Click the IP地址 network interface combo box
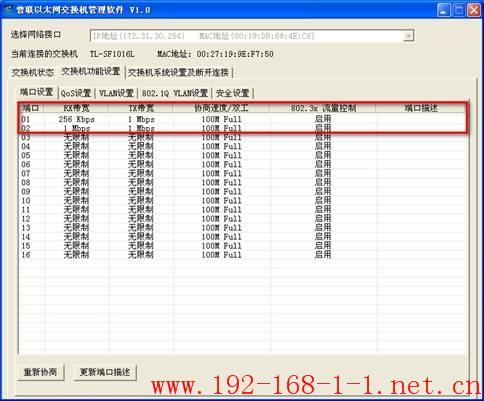Image resolution: width=484 pixels, height=401 pixels. pyautogui.click(x=252, y=36)
